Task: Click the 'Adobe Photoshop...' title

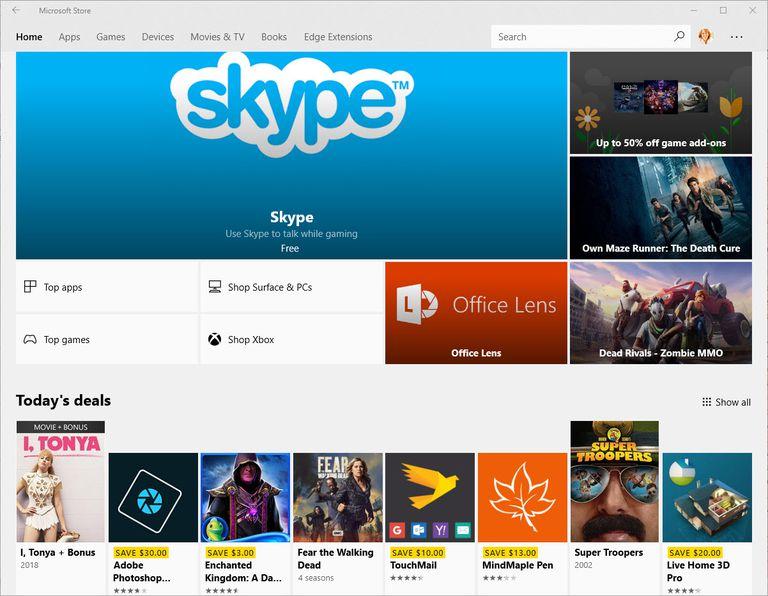Action: coord(142,572)
